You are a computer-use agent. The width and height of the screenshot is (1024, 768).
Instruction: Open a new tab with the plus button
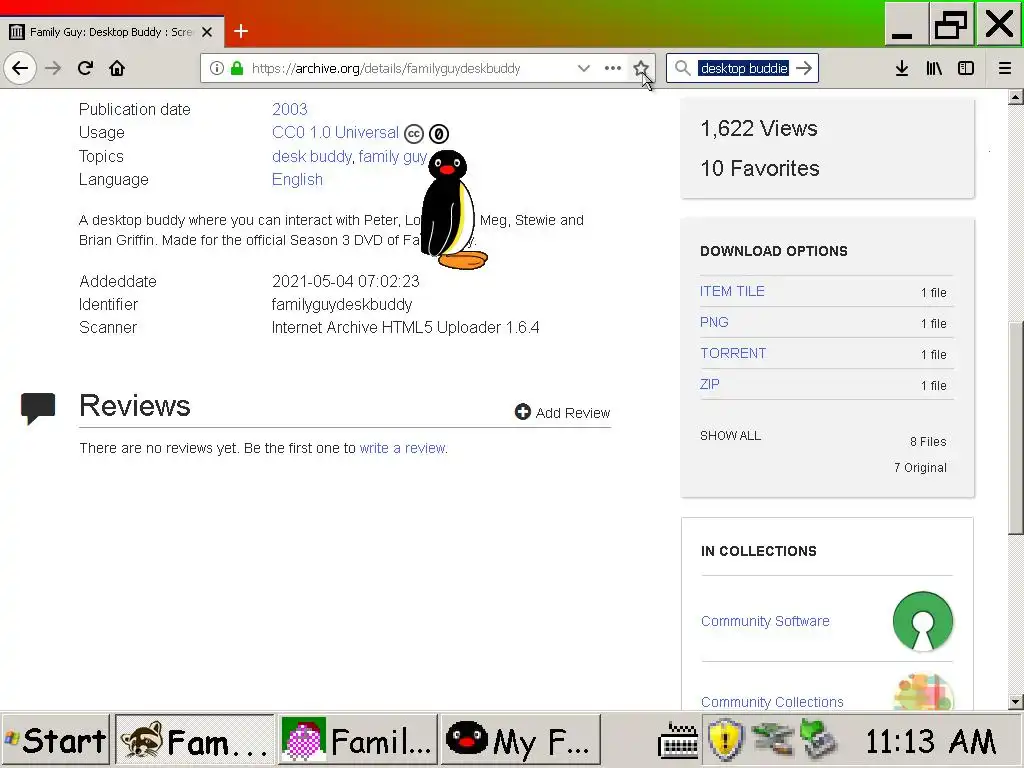(241, 31)
